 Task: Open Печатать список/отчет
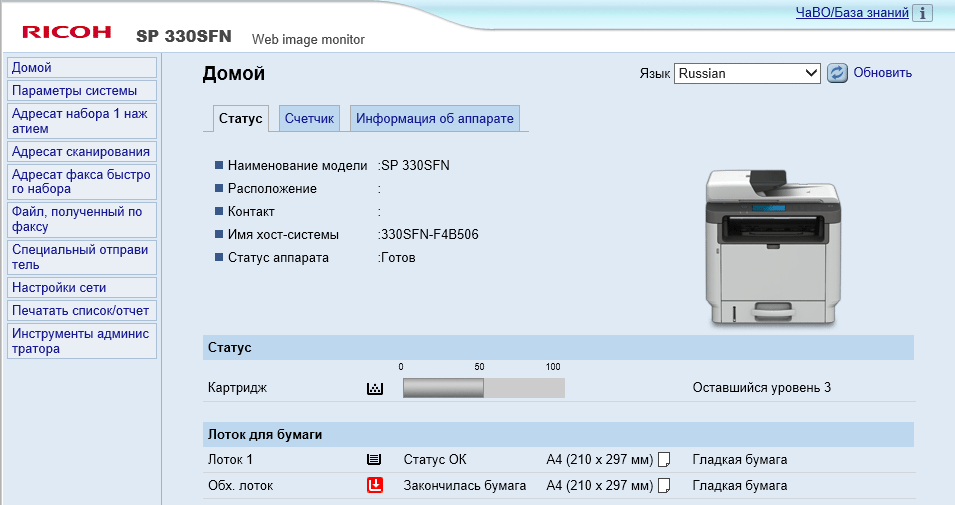coord(82,311)
